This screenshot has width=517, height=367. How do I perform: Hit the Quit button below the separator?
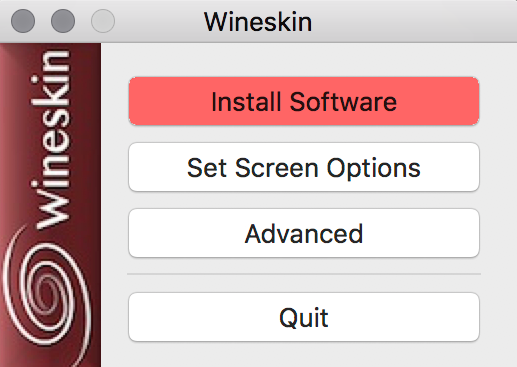pos(304,317)
